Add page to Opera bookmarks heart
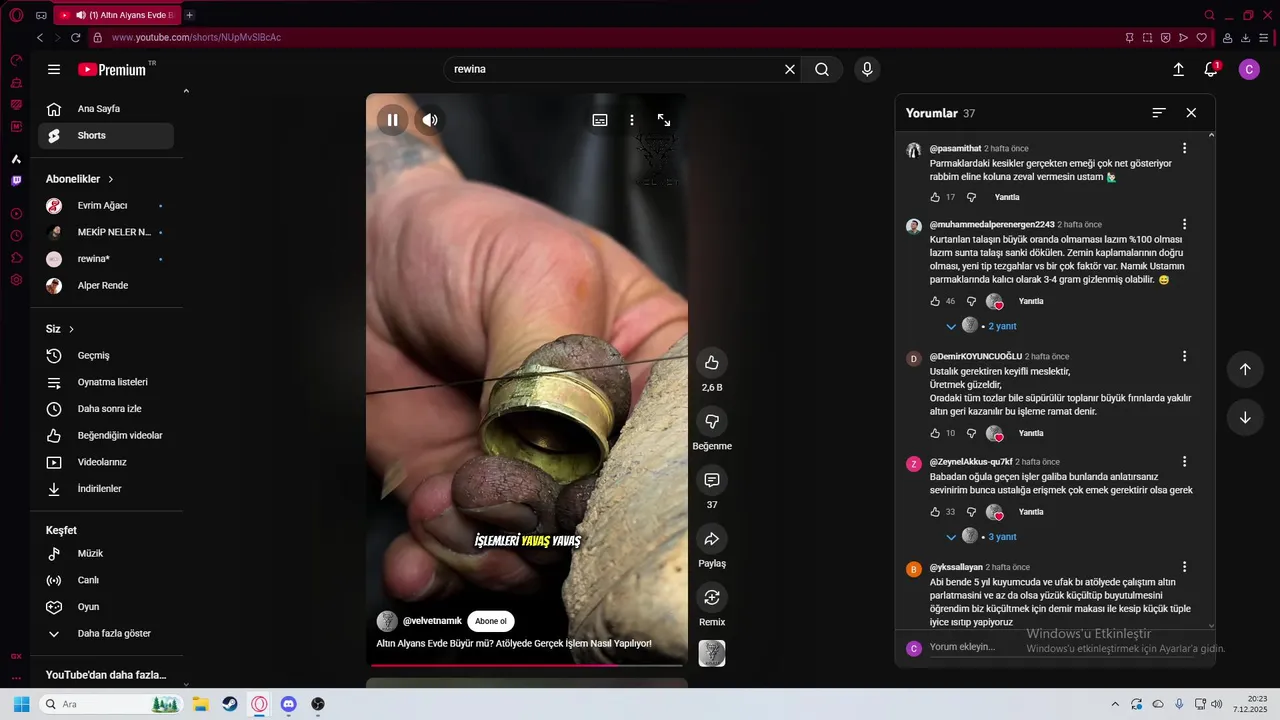The width and height of the screenshot is (1280, 720). pos(1201,38)
